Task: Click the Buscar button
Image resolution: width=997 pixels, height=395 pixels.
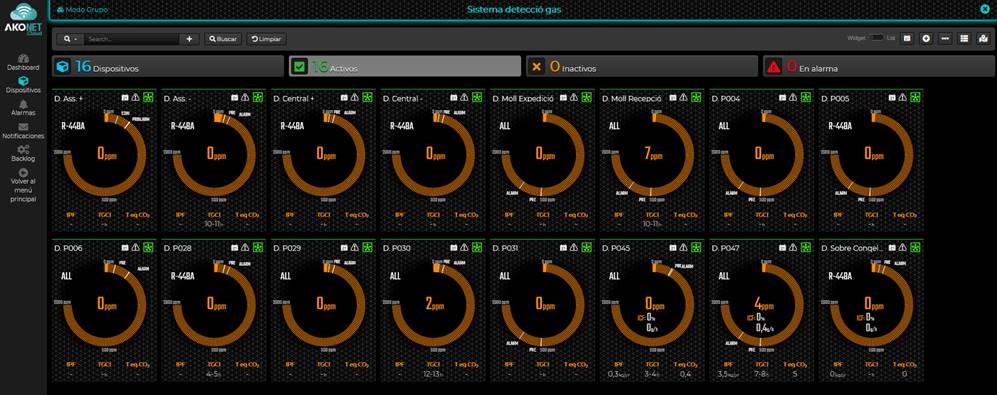Action: point(223,39)
